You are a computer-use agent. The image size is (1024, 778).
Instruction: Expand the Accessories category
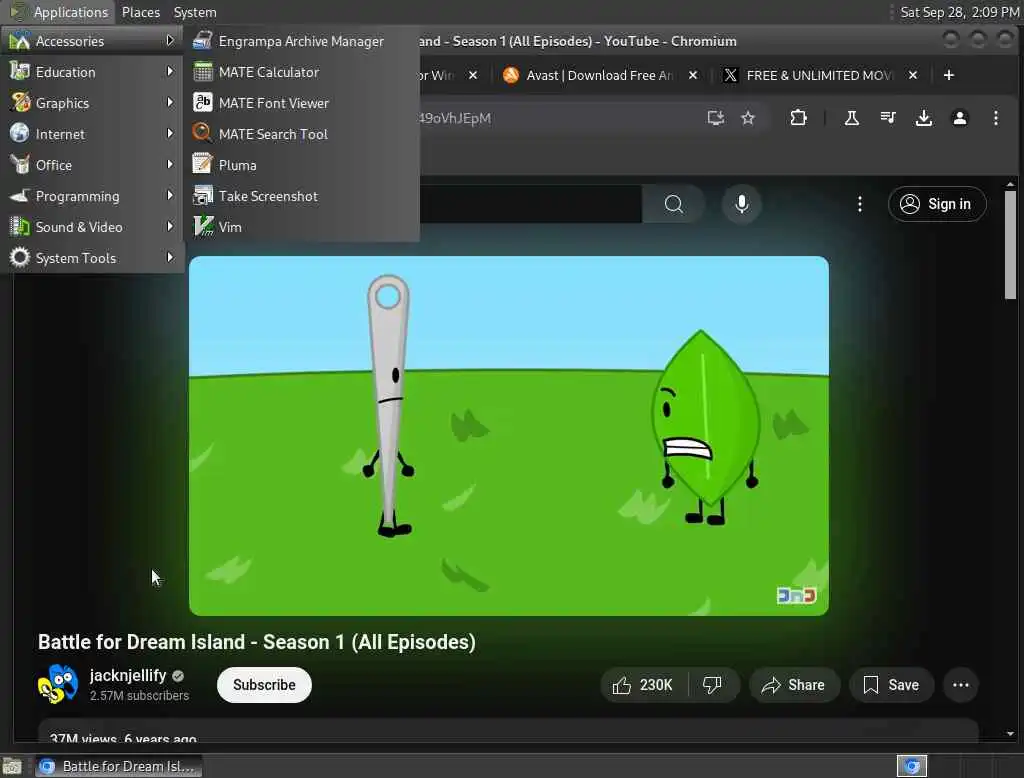click(x=91, y=41)
